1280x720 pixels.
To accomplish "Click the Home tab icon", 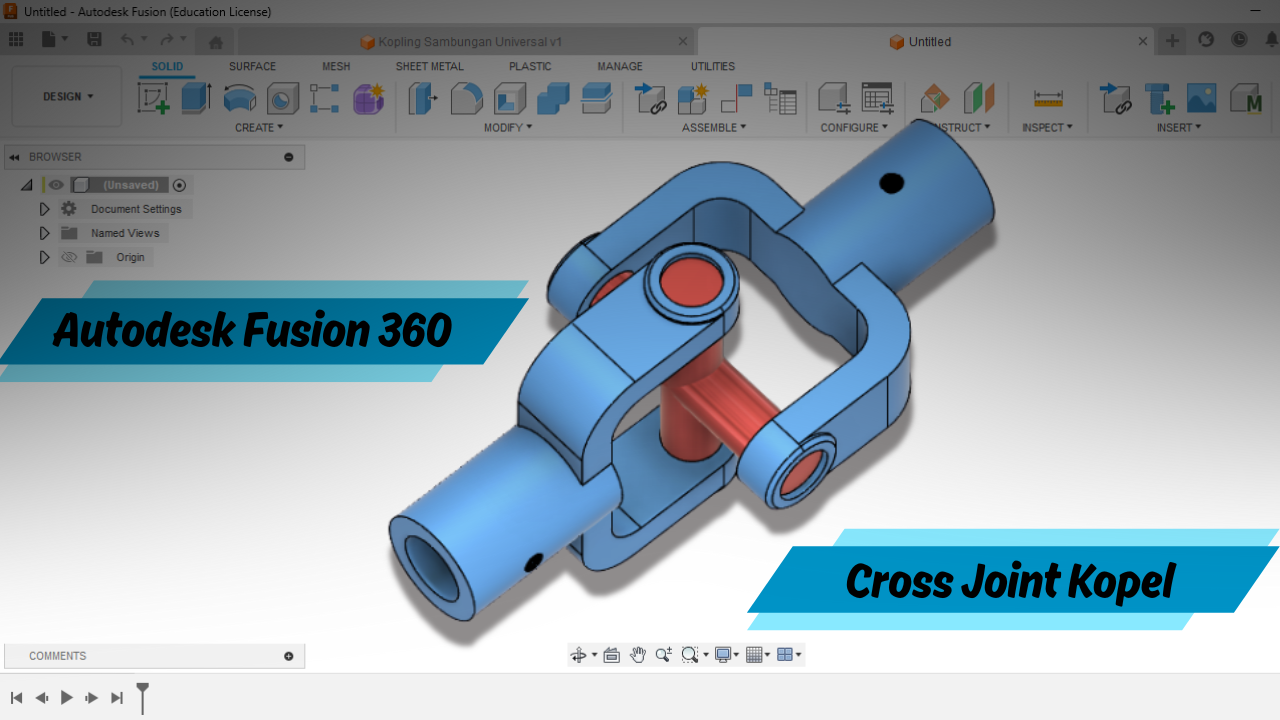I will [215, 42].
